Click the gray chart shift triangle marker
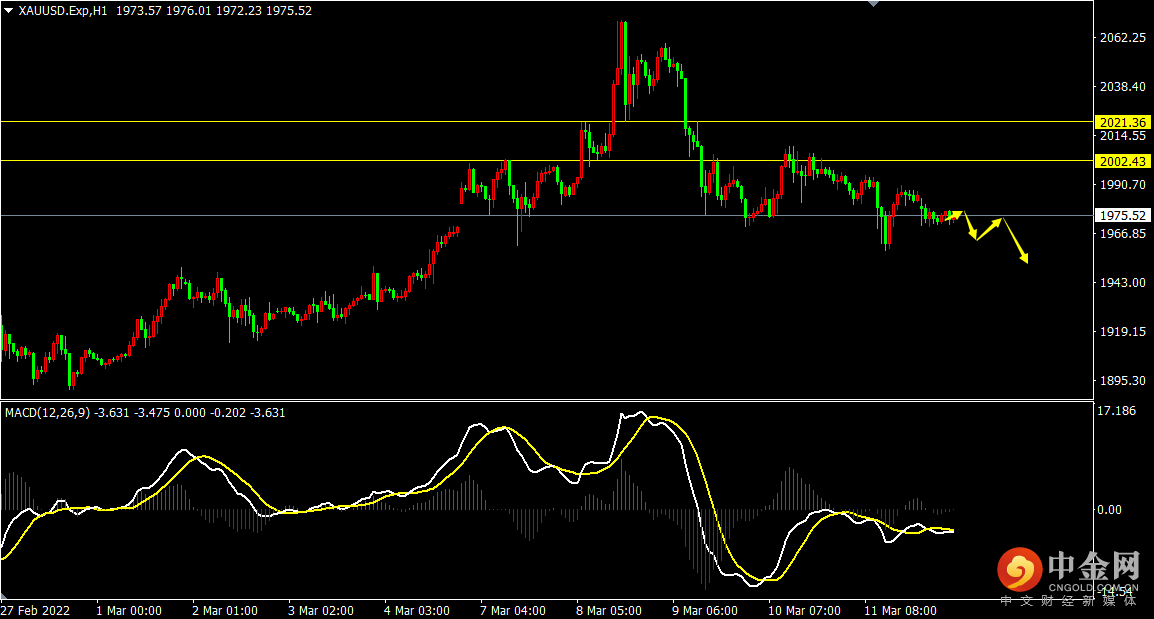Image resolution: width=1154 pixels, height=619 pixels. click(x=874, y=4)
